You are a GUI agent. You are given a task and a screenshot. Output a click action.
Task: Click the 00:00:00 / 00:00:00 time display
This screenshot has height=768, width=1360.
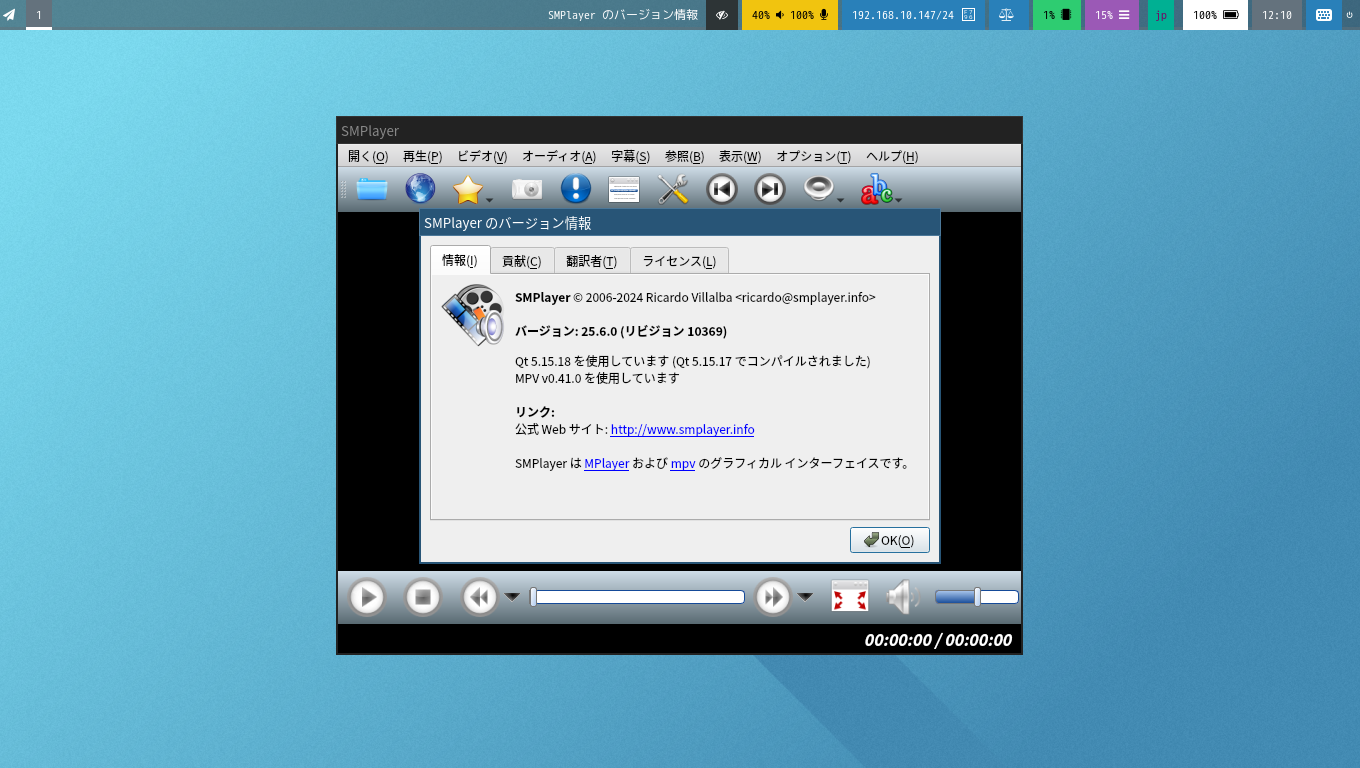(x=938, y=640)
